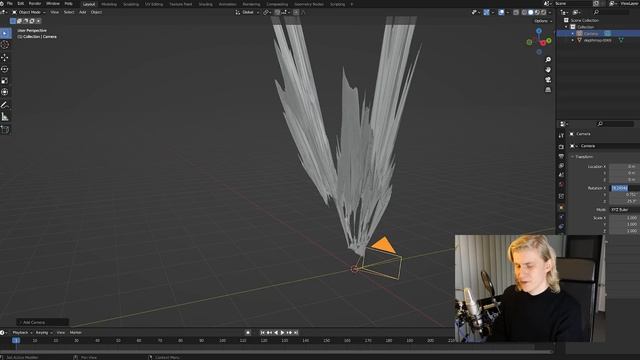
Task: Select the Camera row in outliner
Action: [598, 33]
